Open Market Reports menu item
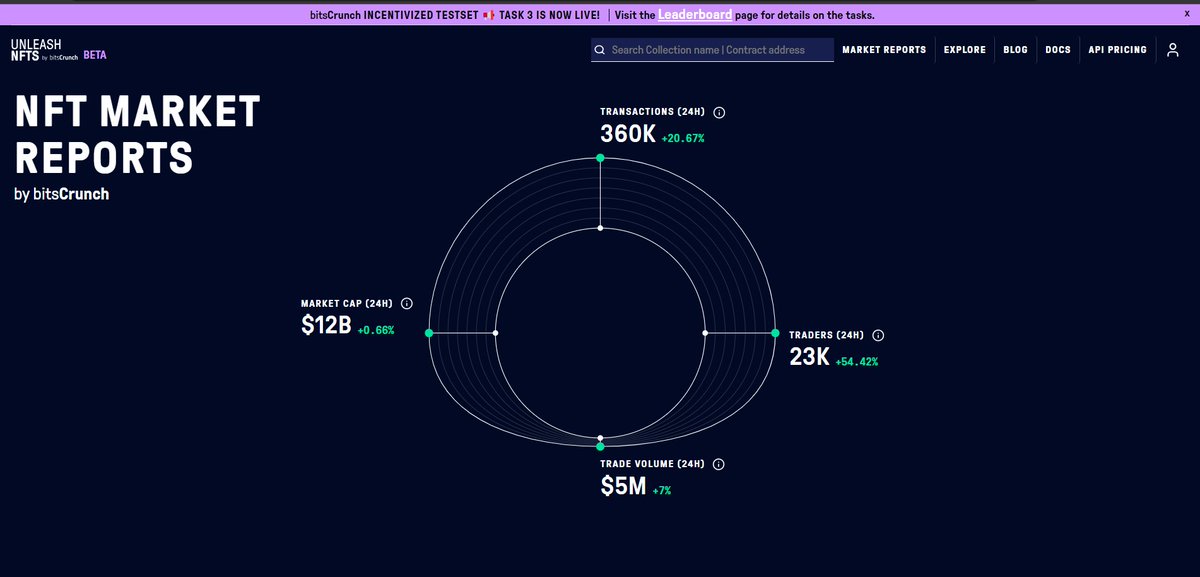 (x=884, y=50)
